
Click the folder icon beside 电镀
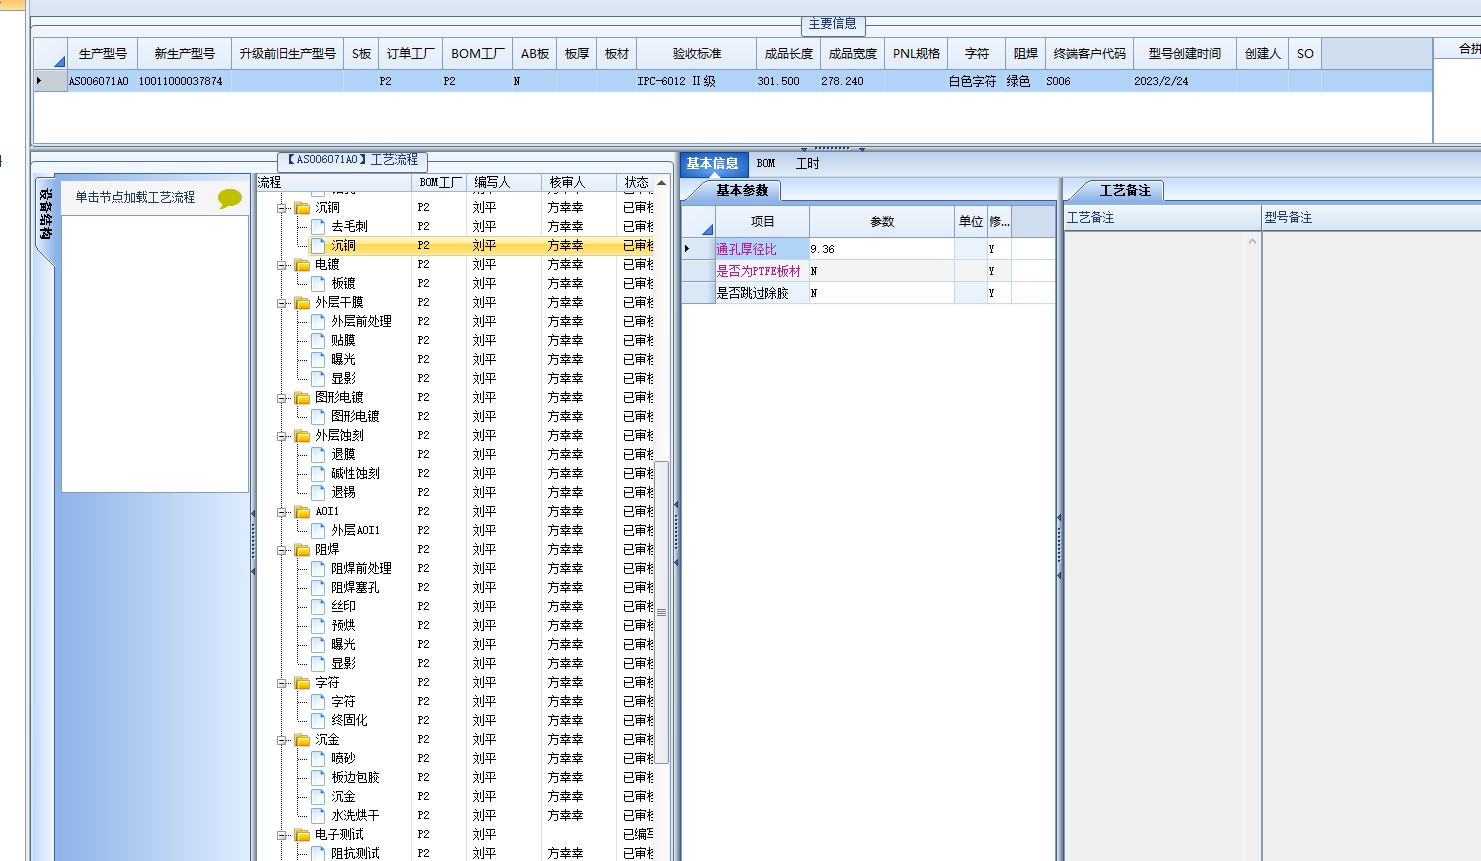click(x=302, y=265)
